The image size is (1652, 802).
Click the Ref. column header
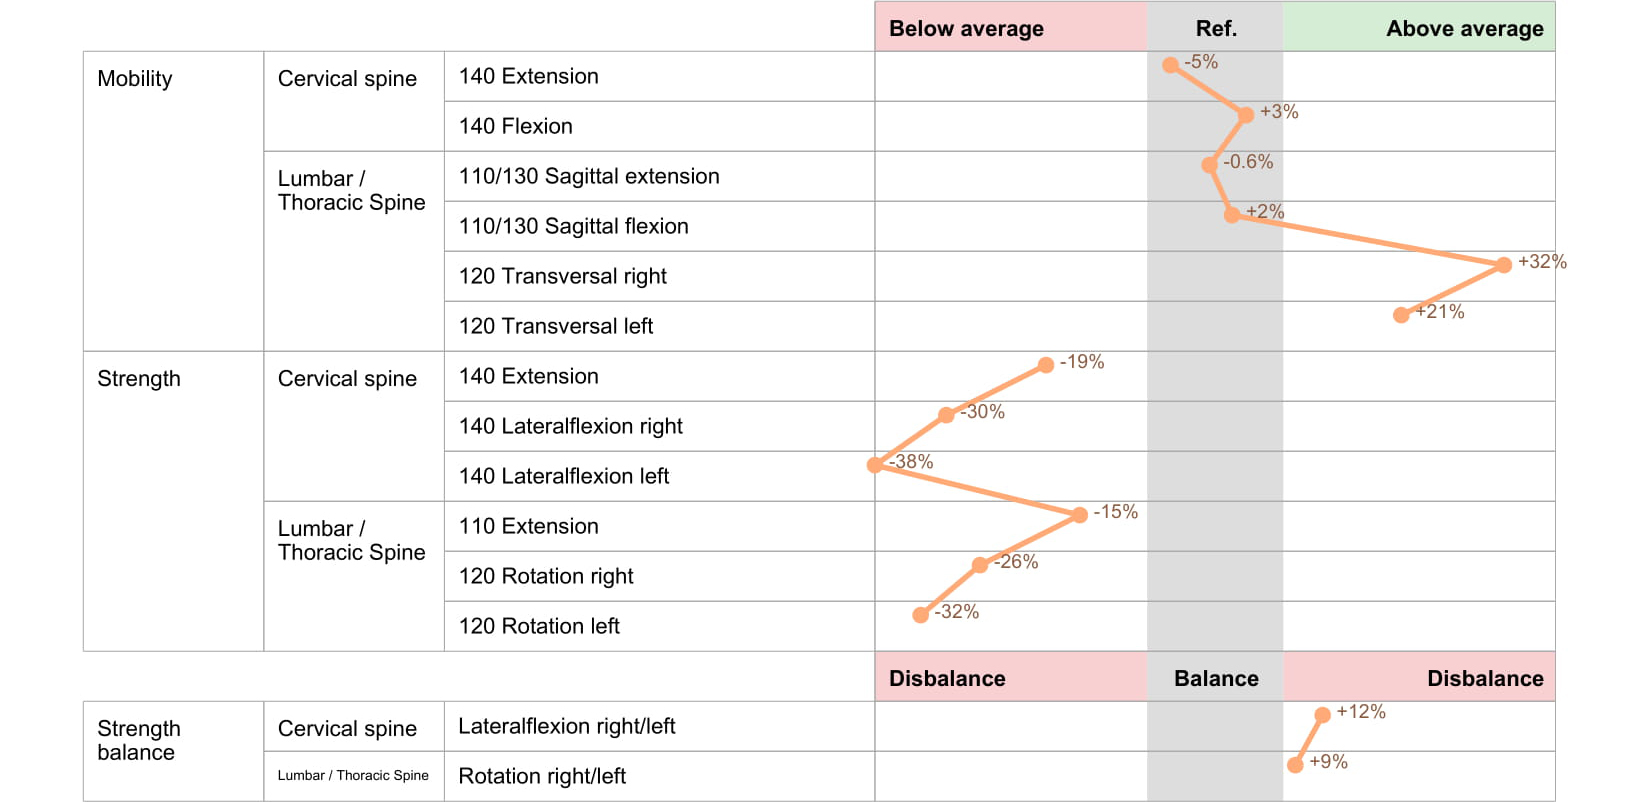(x=1215, y=28)
